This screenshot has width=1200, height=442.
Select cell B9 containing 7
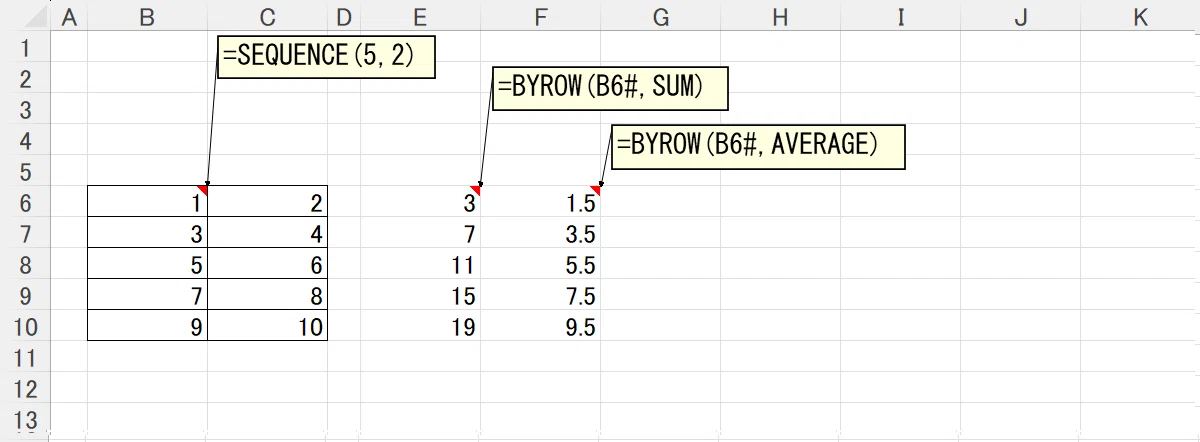click(147, 295)
